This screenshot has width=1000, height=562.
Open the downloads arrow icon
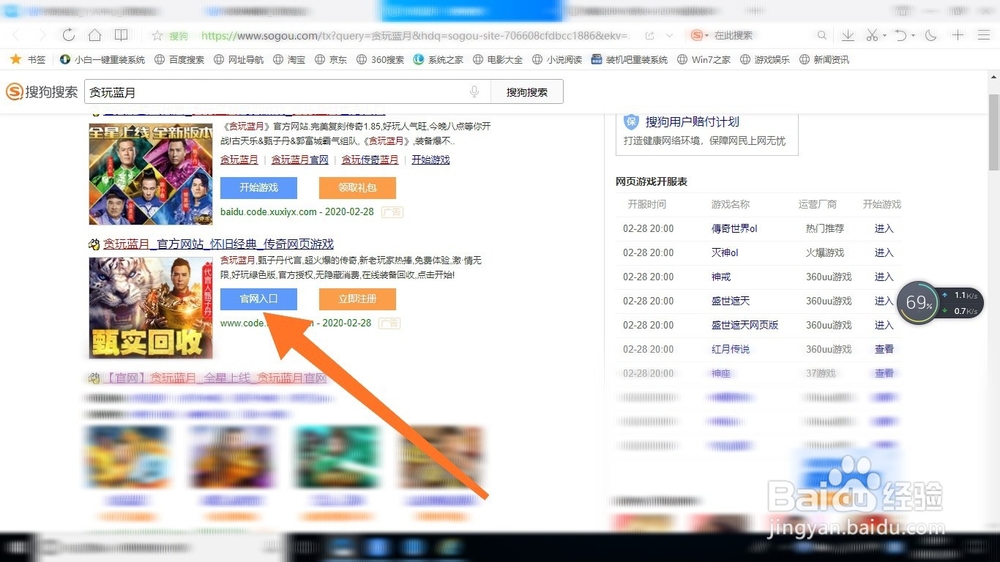coord(848,36)
